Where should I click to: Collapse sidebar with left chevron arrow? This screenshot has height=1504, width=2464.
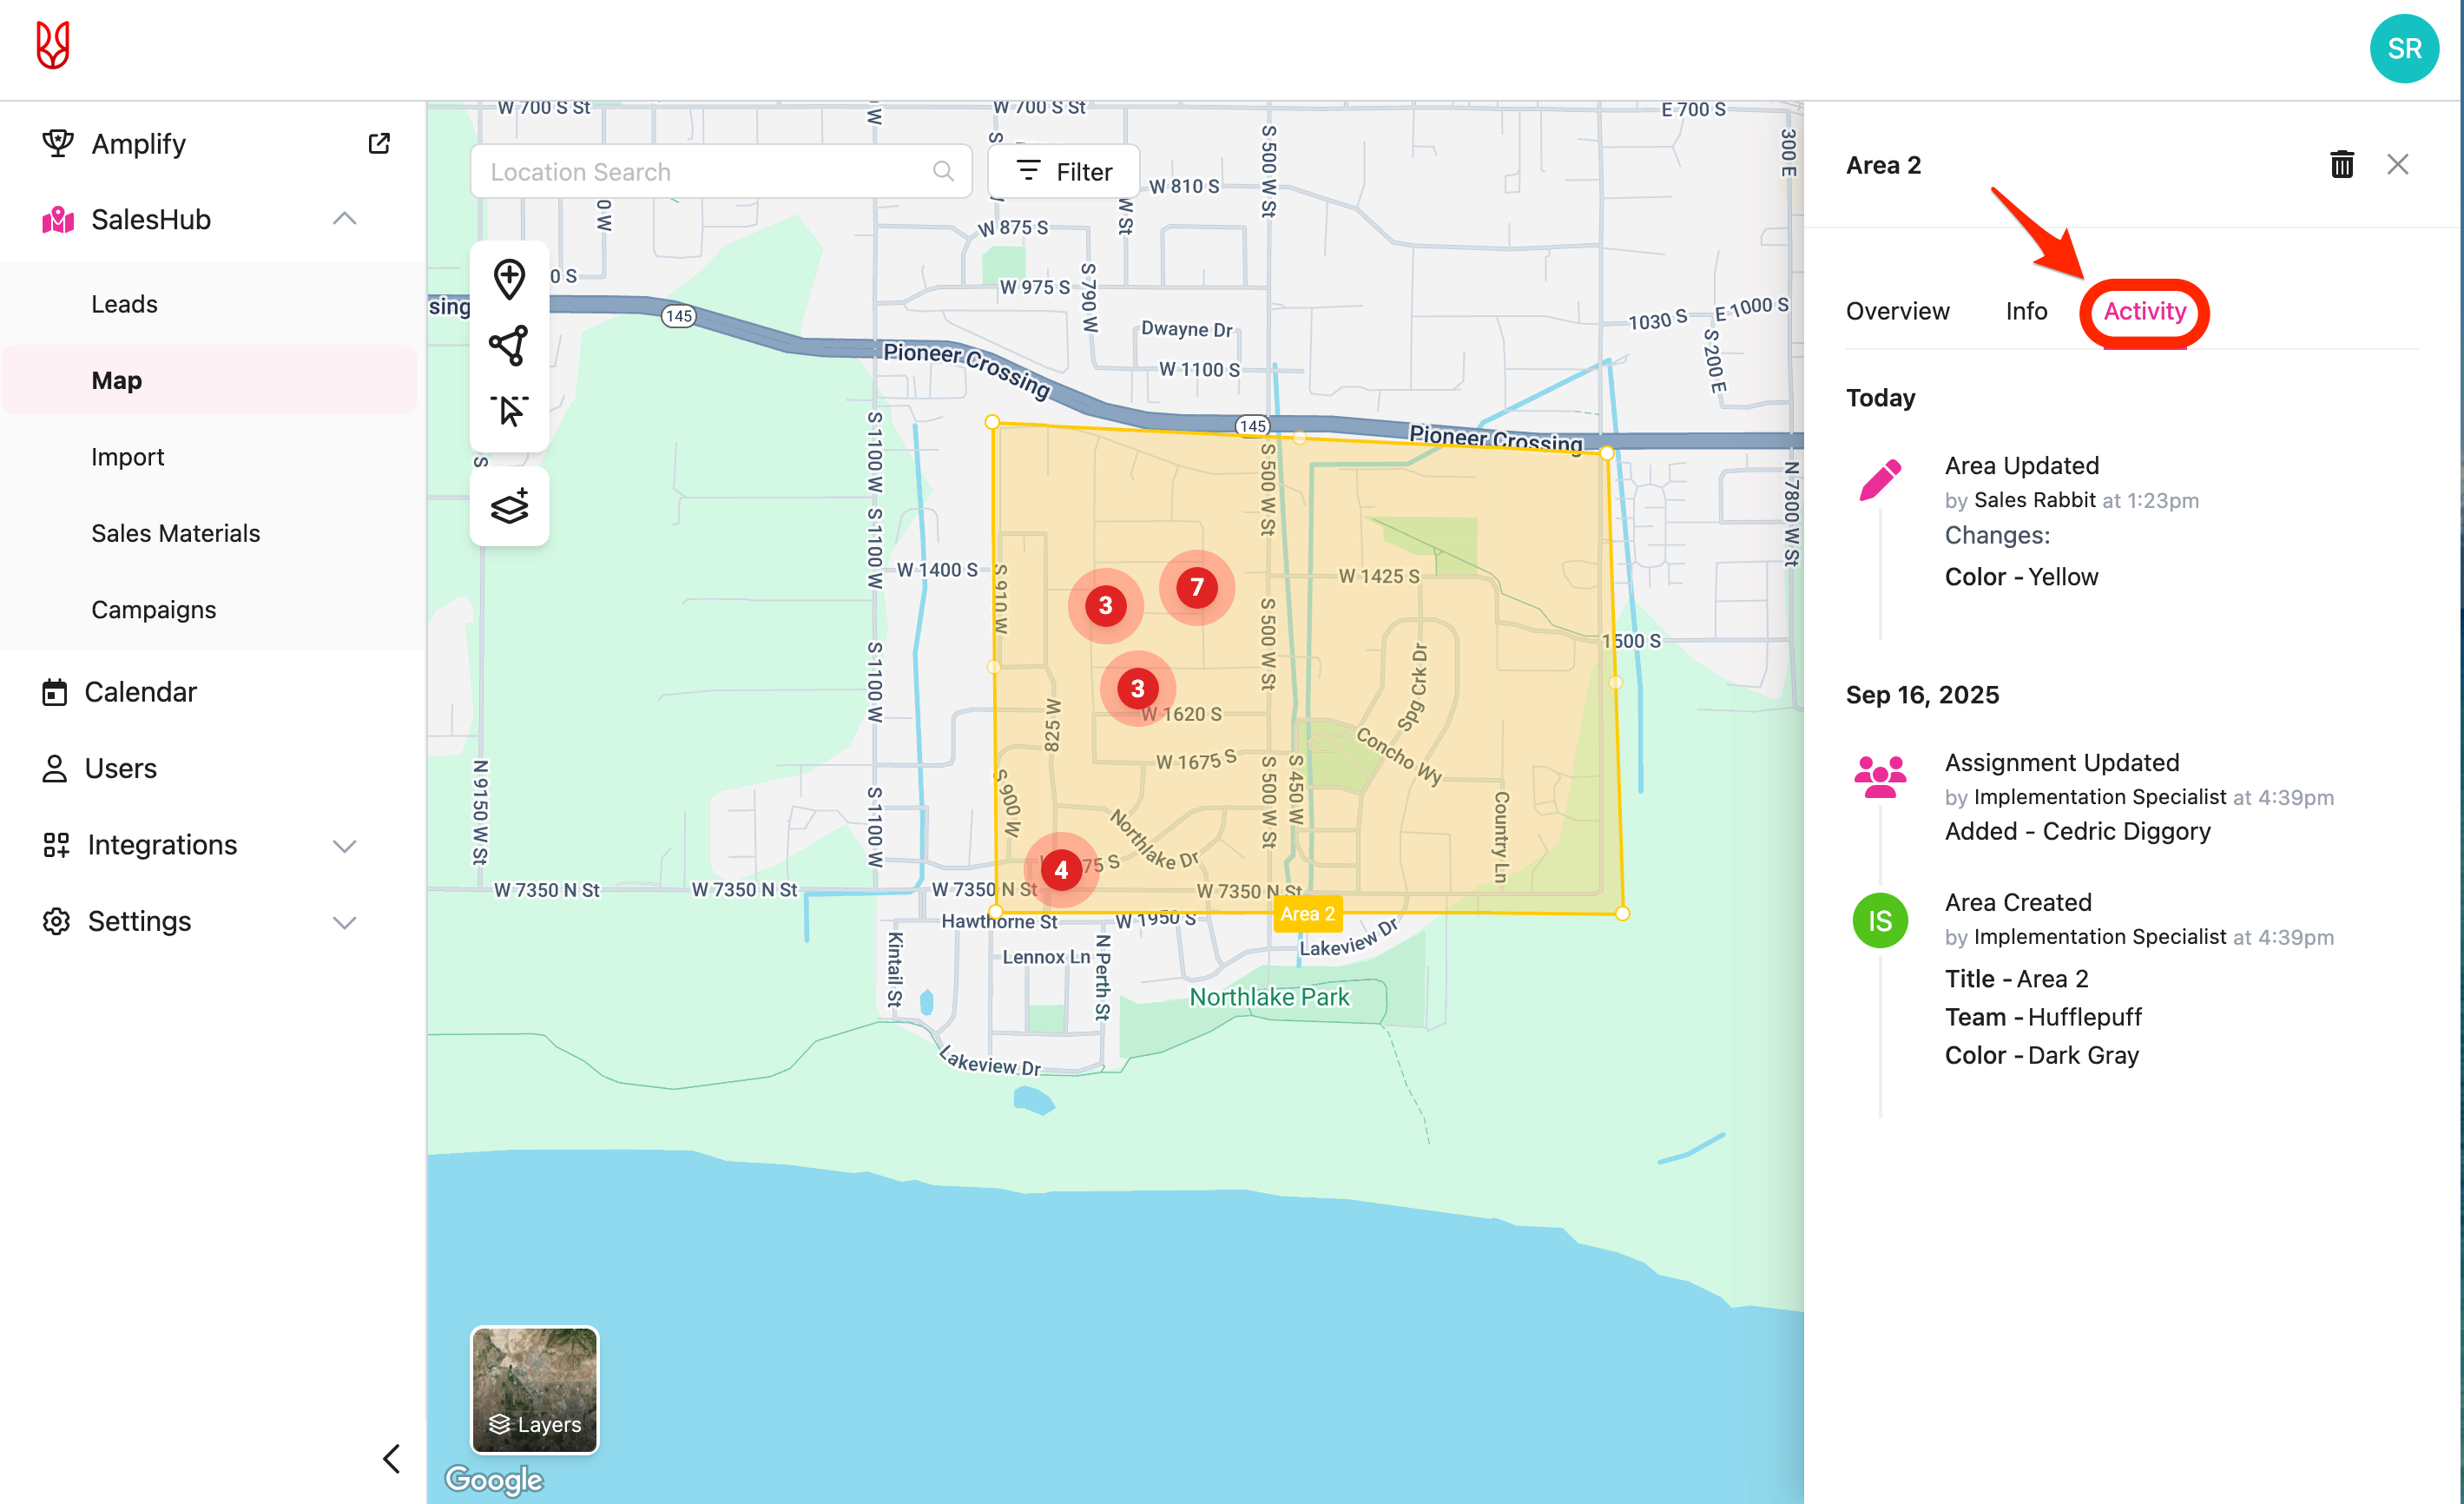point(391,1458)
